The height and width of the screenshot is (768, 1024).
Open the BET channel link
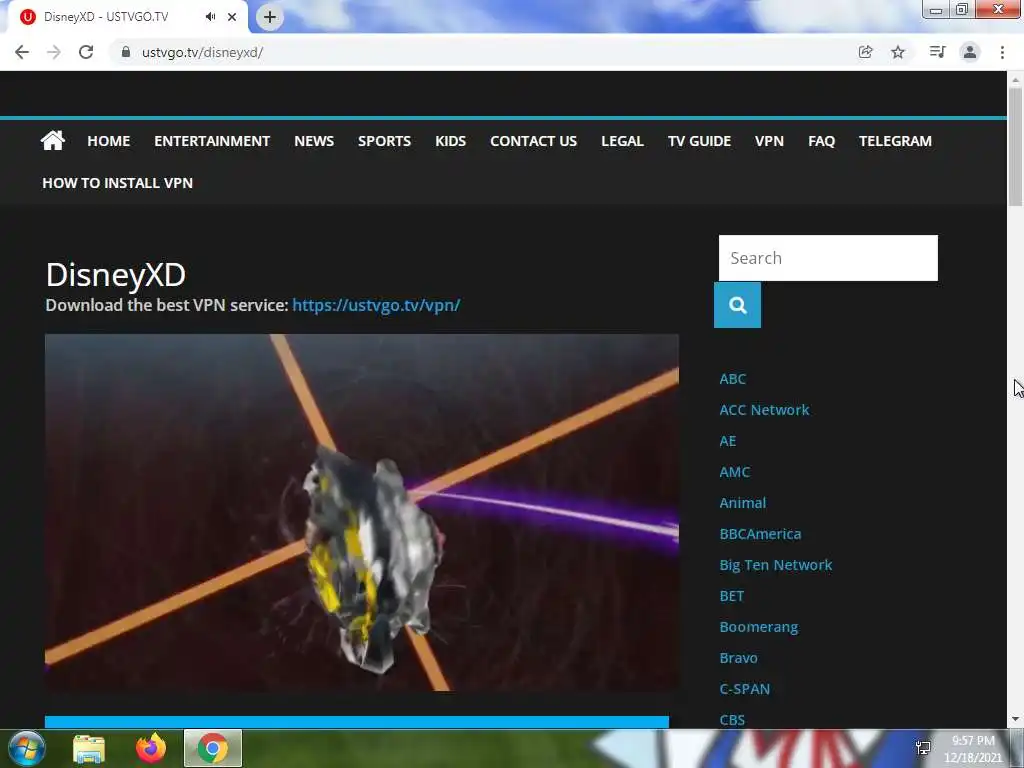[731, 596]
